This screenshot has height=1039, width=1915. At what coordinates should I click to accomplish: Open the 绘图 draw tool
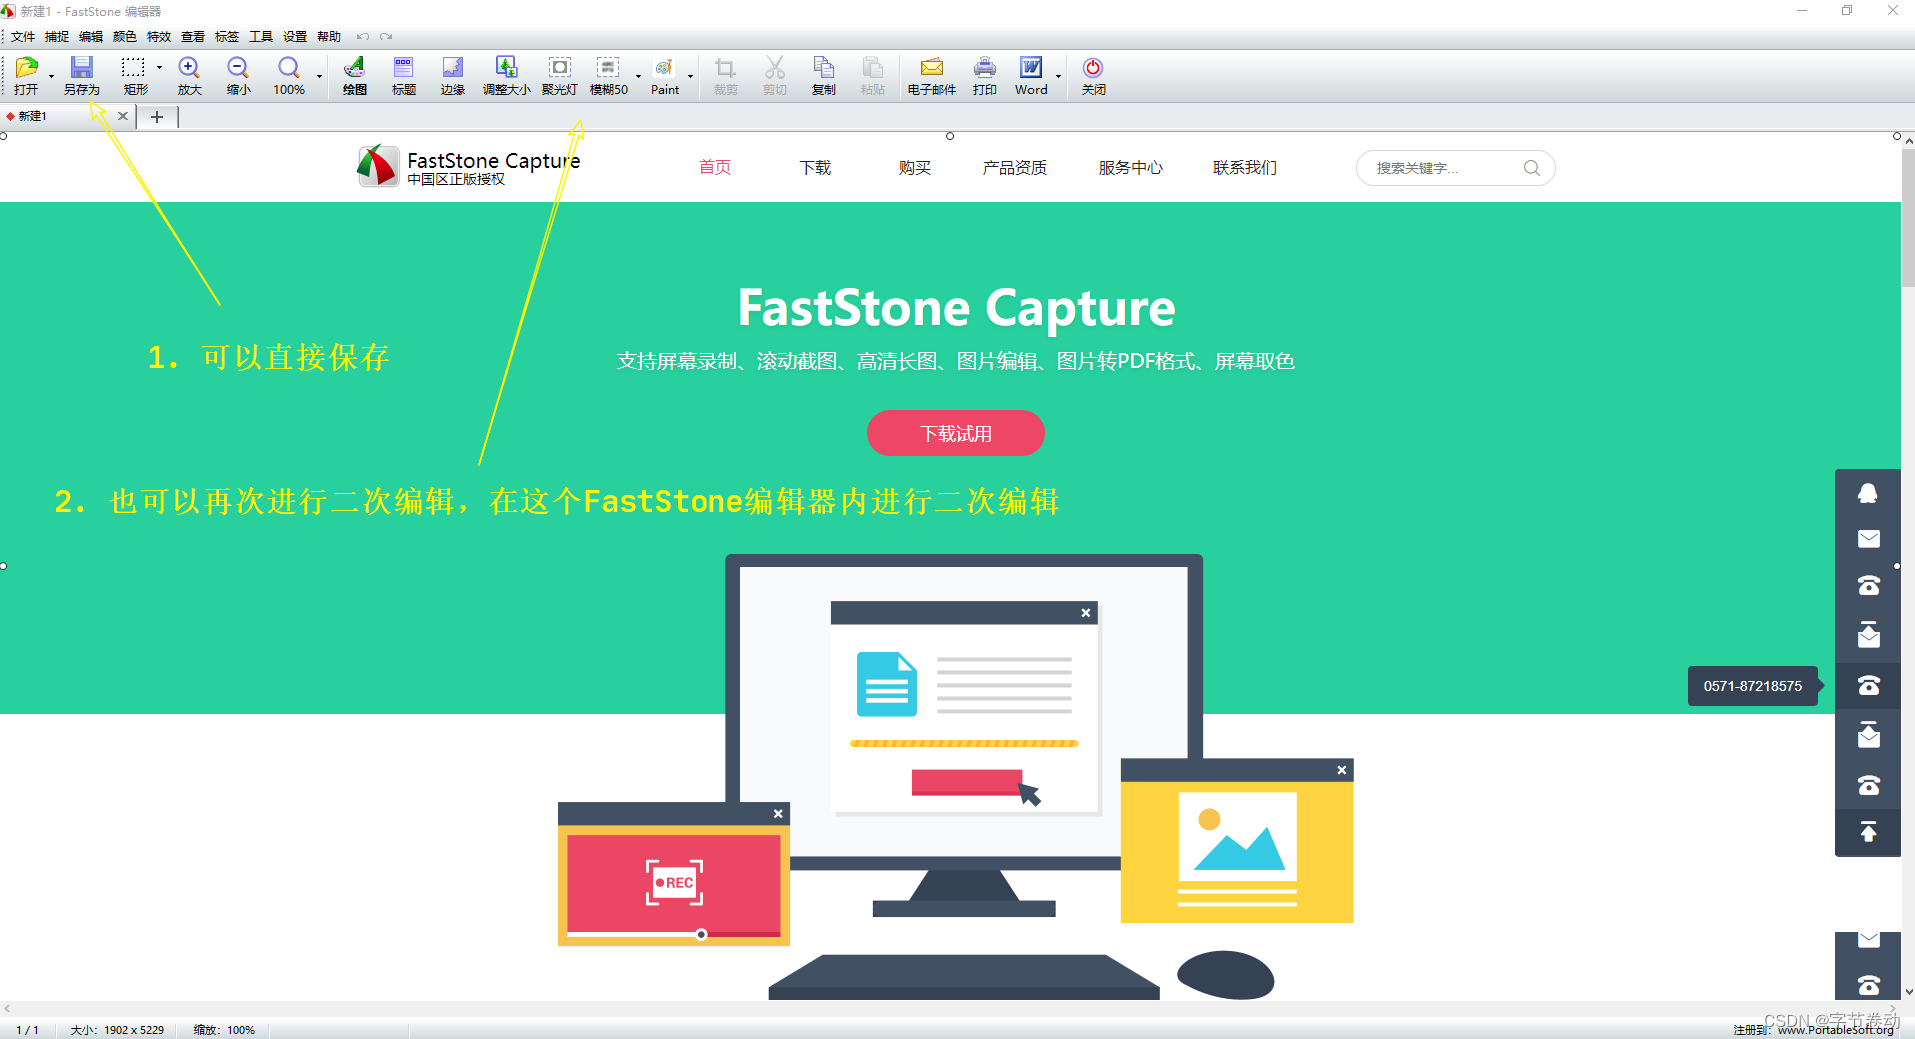355,76
